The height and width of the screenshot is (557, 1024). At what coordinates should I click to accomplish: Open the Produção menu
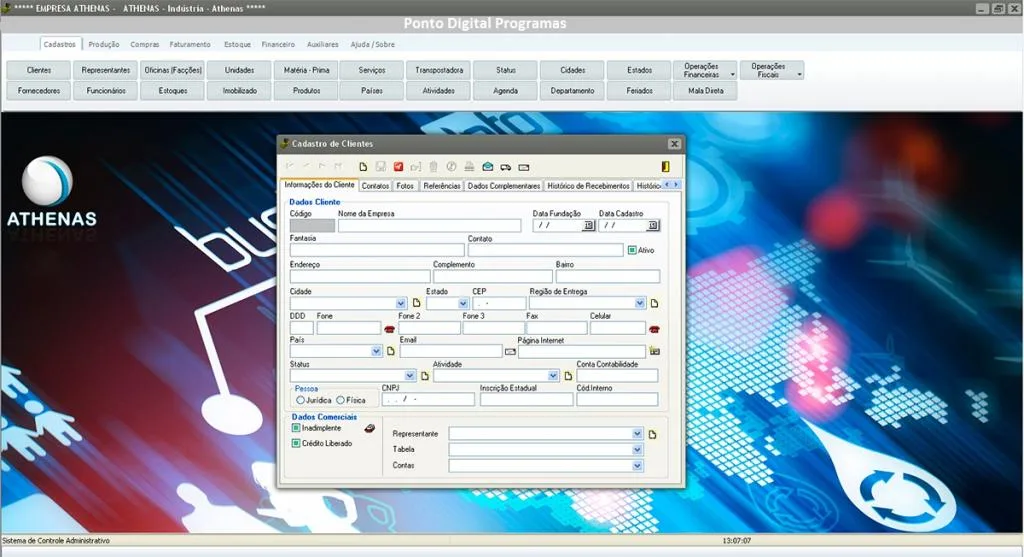[104, 44]
